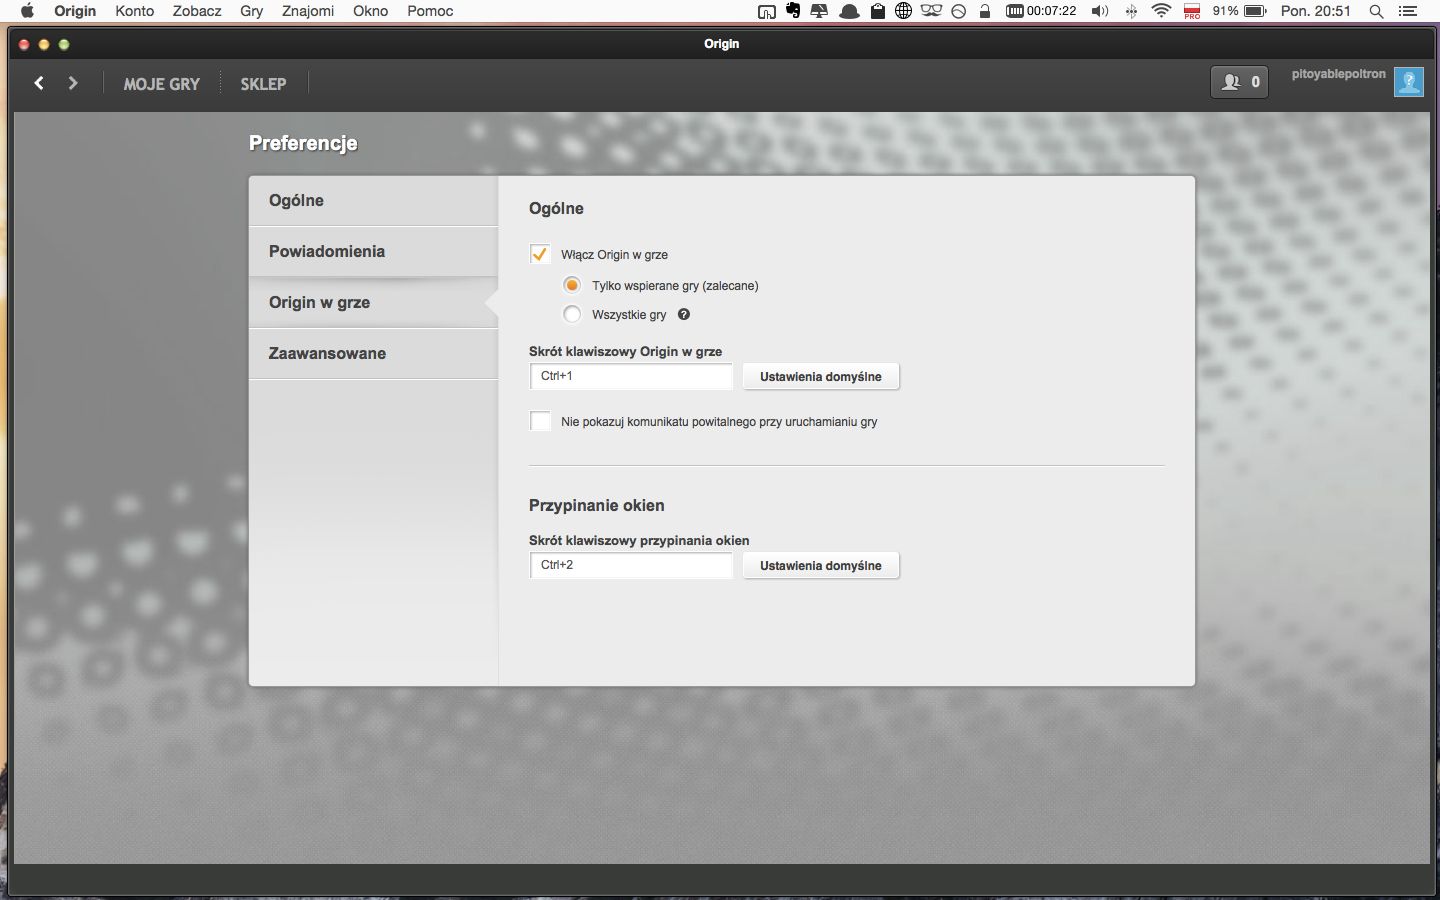Switch to MOJE GRY
1440x900 pixels.
coord(162,84)
